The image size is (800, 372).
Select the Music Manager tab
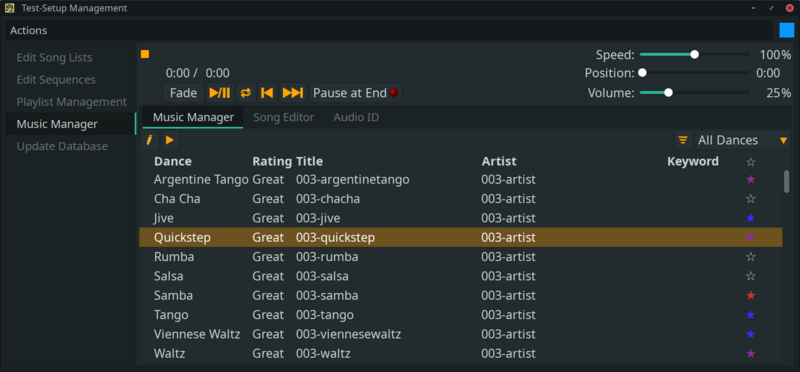pos(193,117)
